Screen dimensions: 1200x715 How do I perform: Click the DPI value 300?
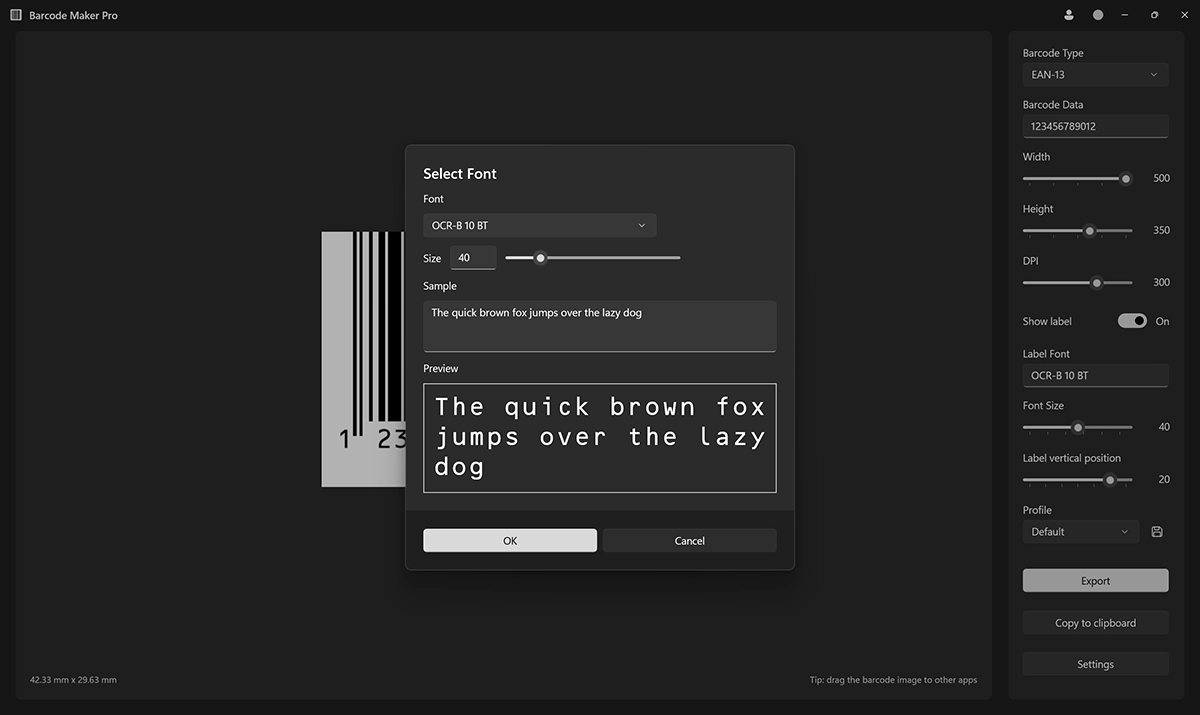point(1161,283)
